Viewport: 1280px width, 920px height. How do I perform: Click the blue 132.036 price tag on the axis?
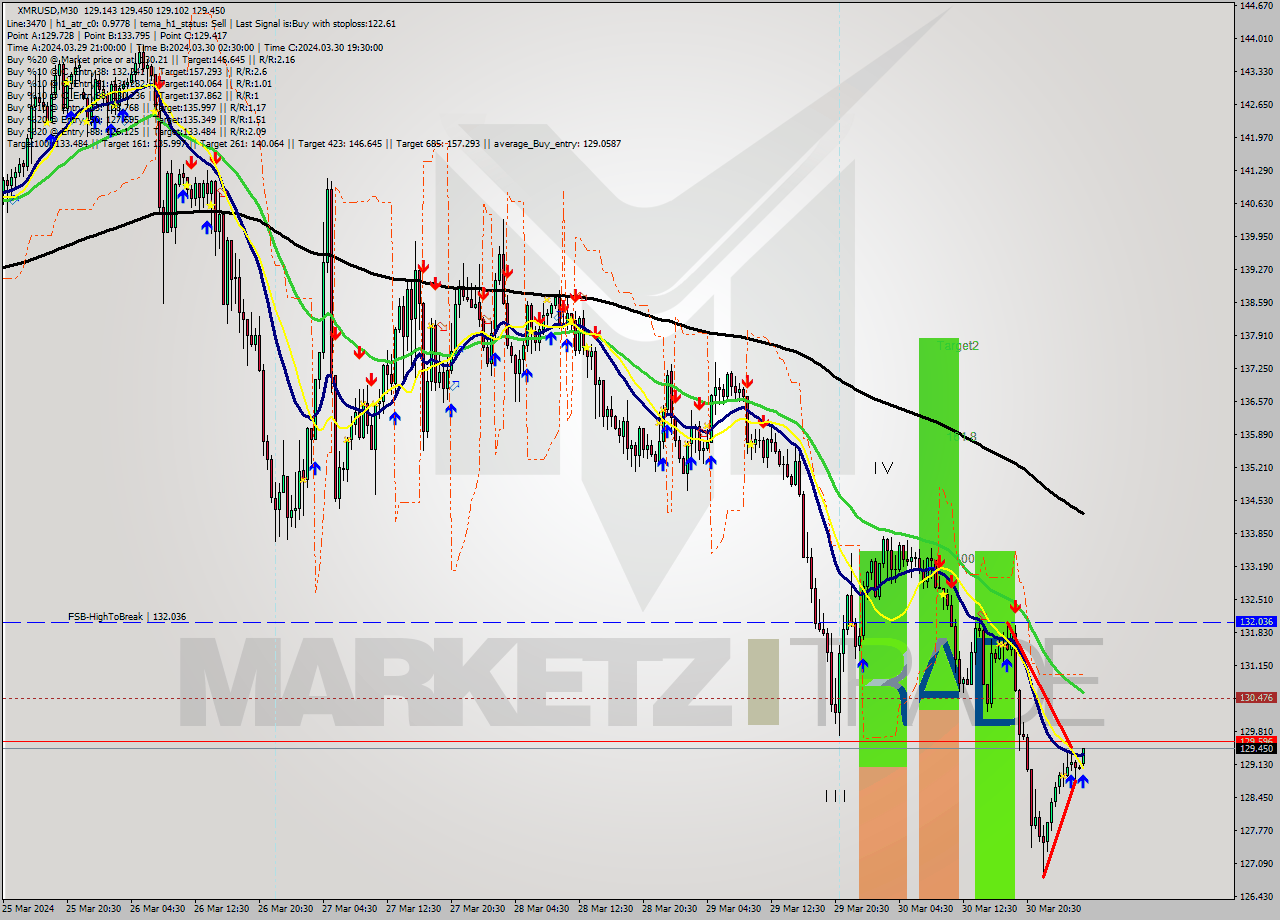[1256, 622]
